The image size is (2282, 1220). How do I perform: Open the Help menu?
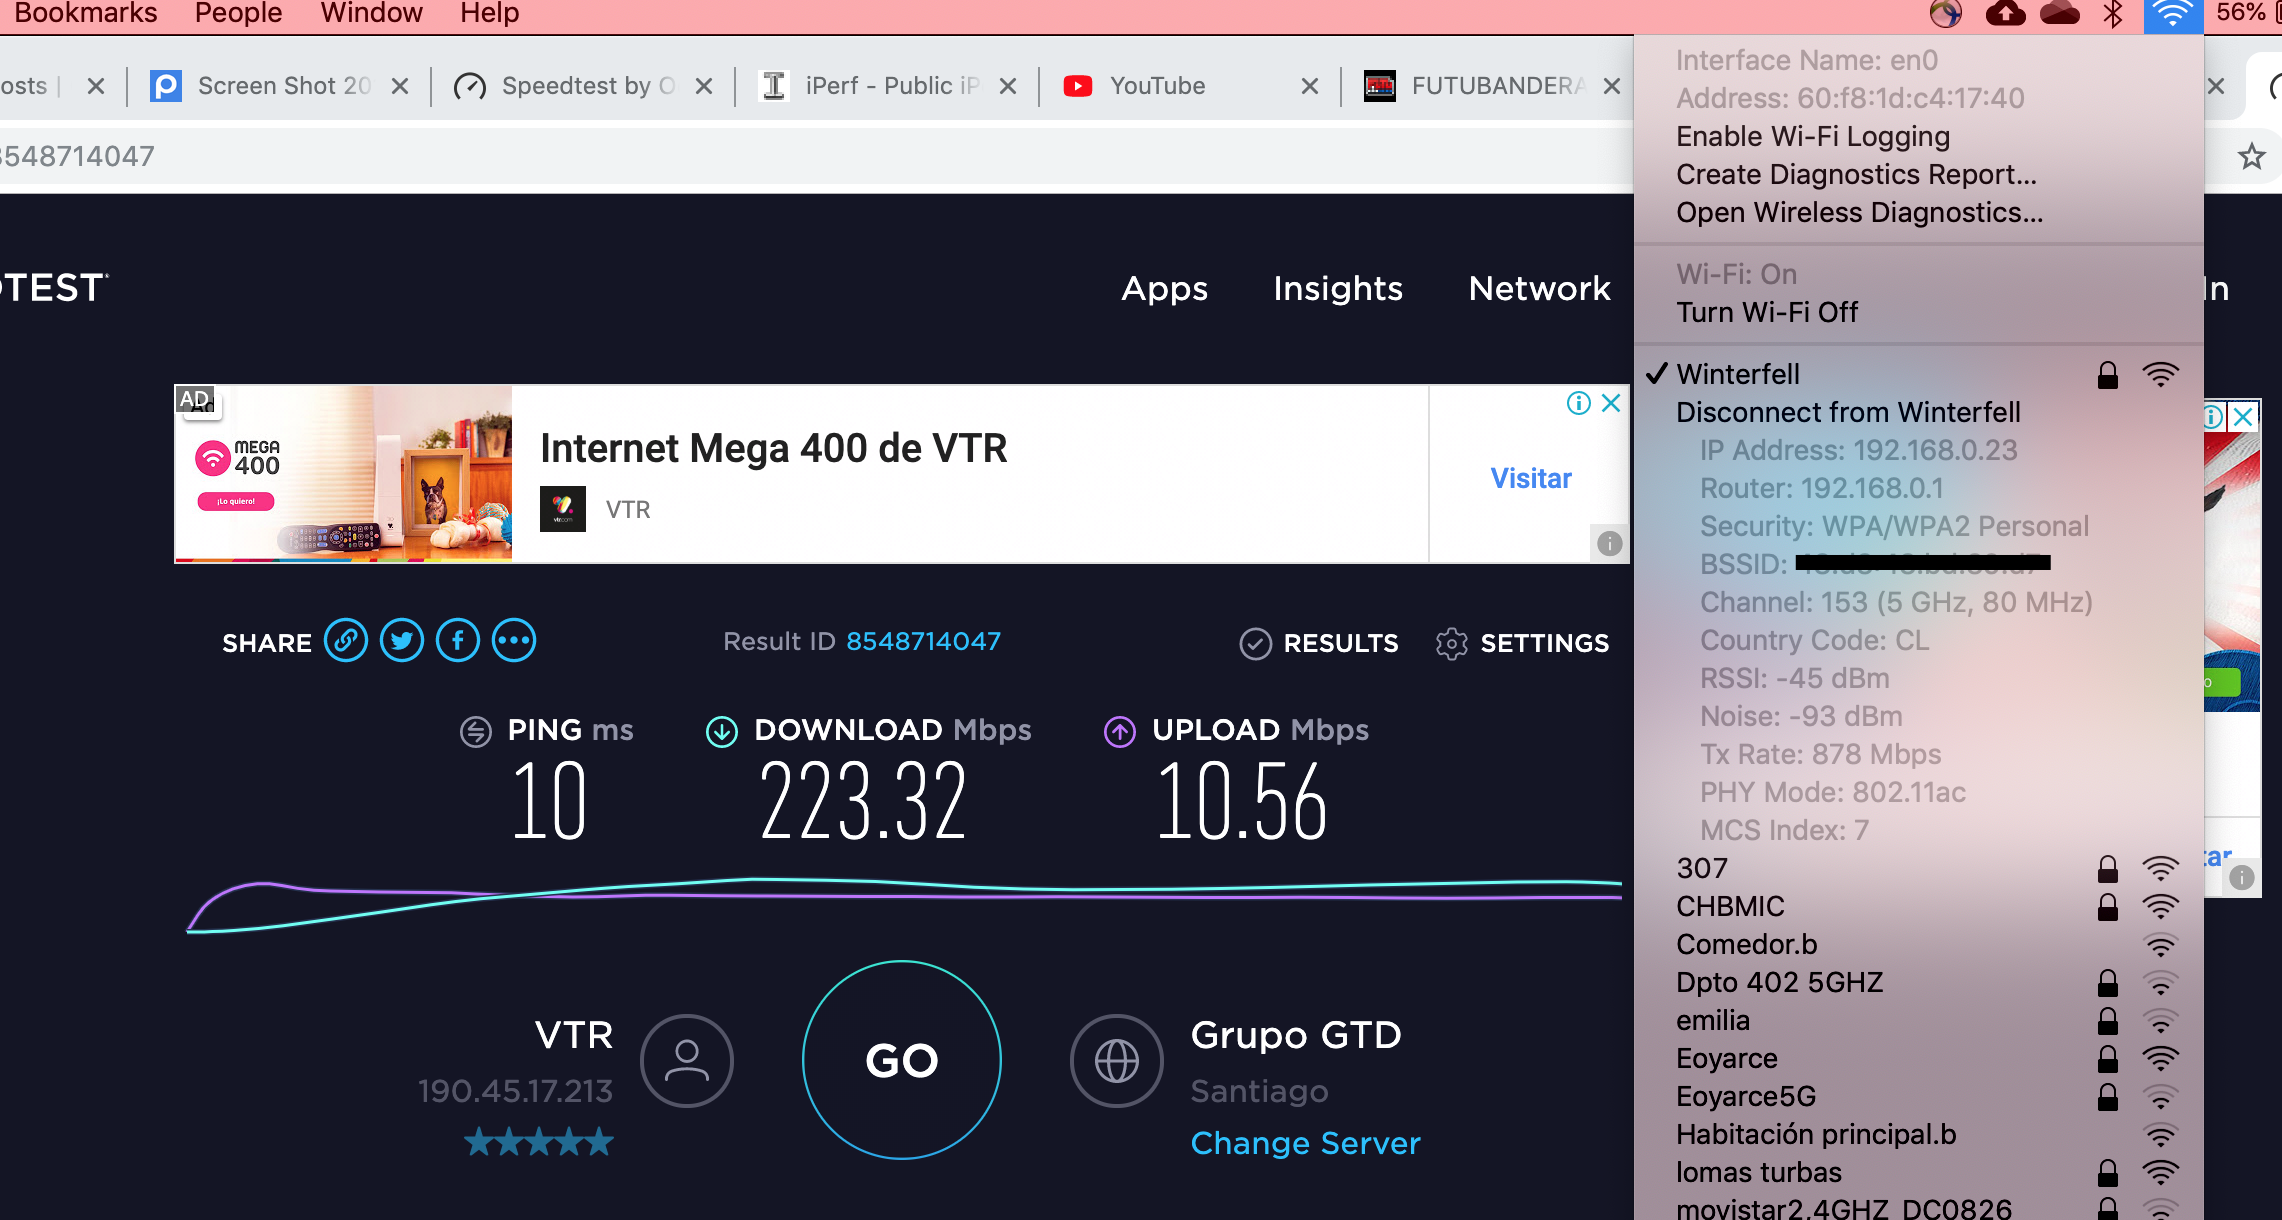tap(489, 14)
